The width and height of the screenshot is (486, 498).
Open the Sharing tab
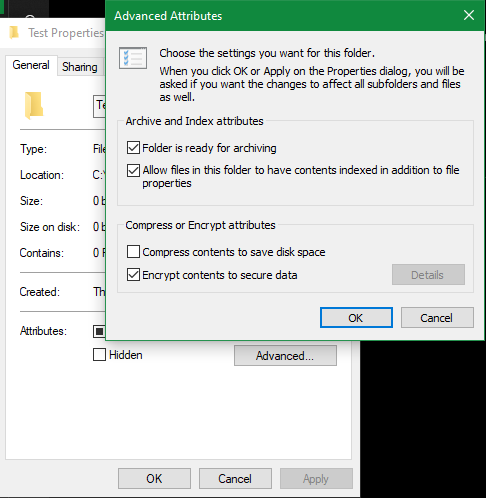pyautogui.click(x=80, y=67)
